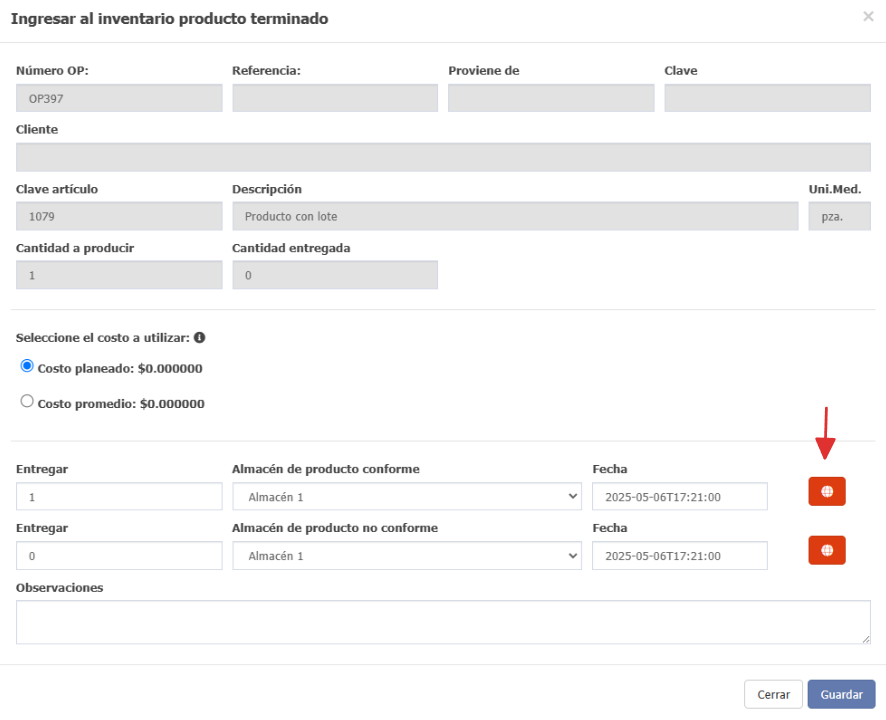Click the Observaciones resize handle corner

(x=866, y=639)
